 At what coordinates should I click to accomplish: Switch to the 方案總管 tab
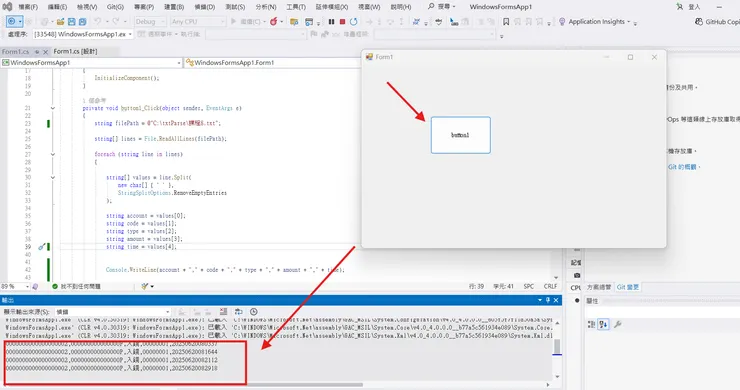point(599,287)
